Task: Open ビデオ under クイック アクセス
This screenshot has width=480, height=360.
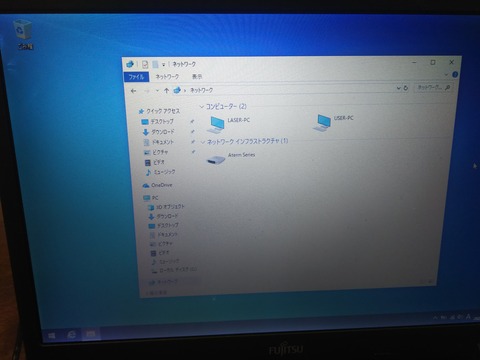Action: [x=155, y=162]
